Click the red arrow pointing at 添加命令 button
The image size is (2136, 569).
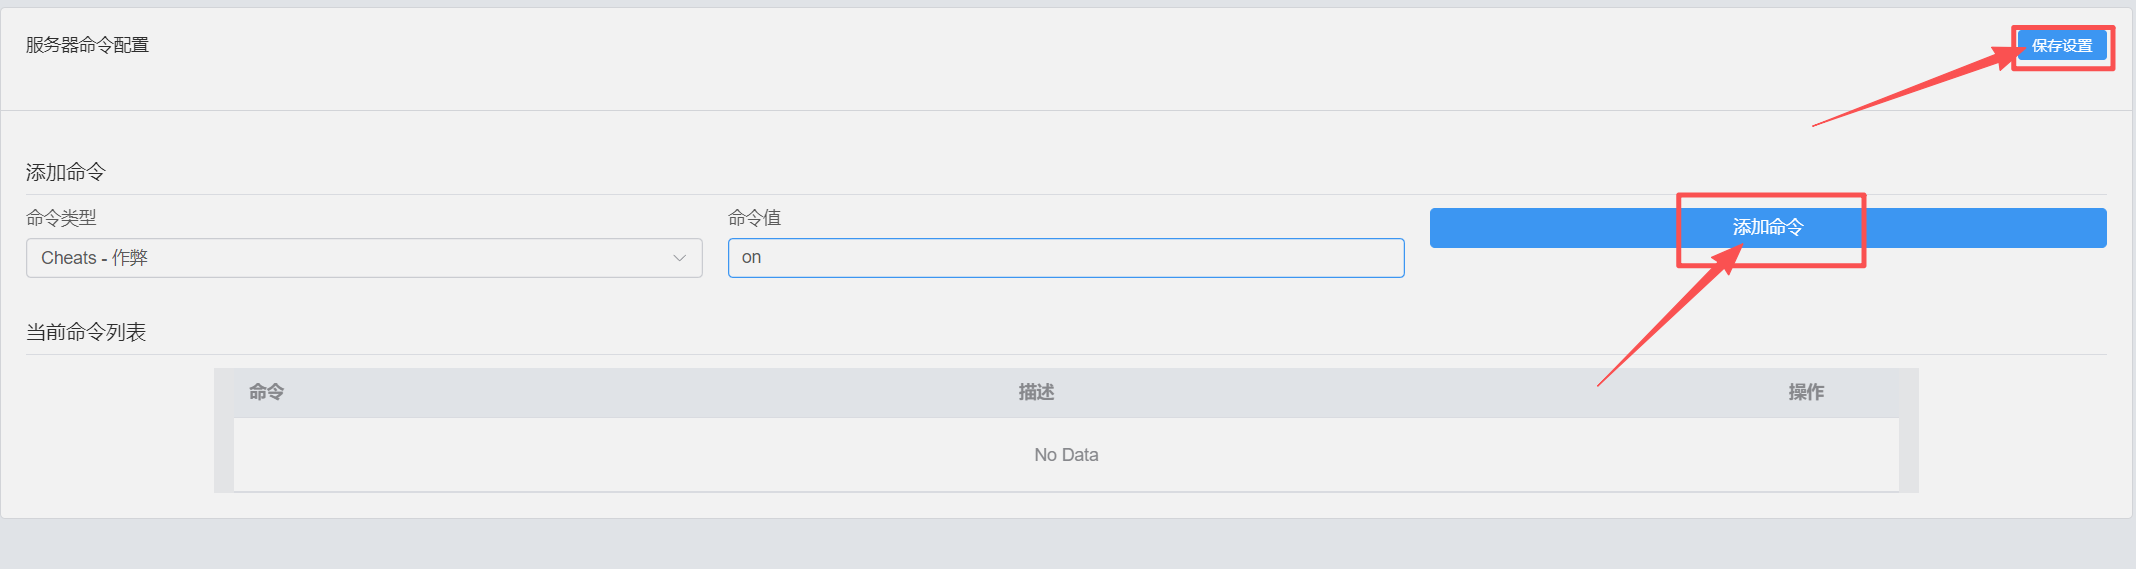[1665, 320]
